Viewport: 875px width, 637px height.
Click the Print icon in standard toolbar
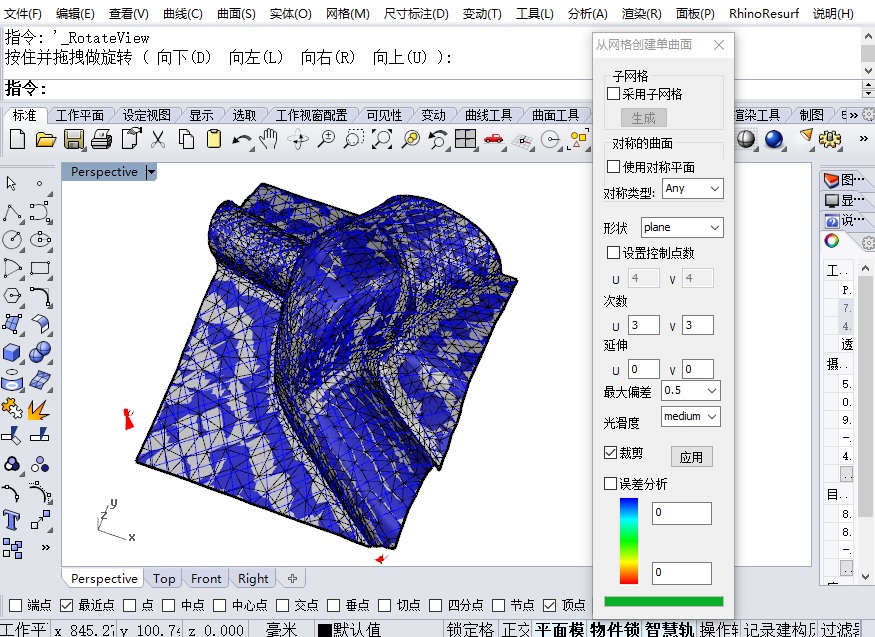pyautogui.click(x=101, y=139)
